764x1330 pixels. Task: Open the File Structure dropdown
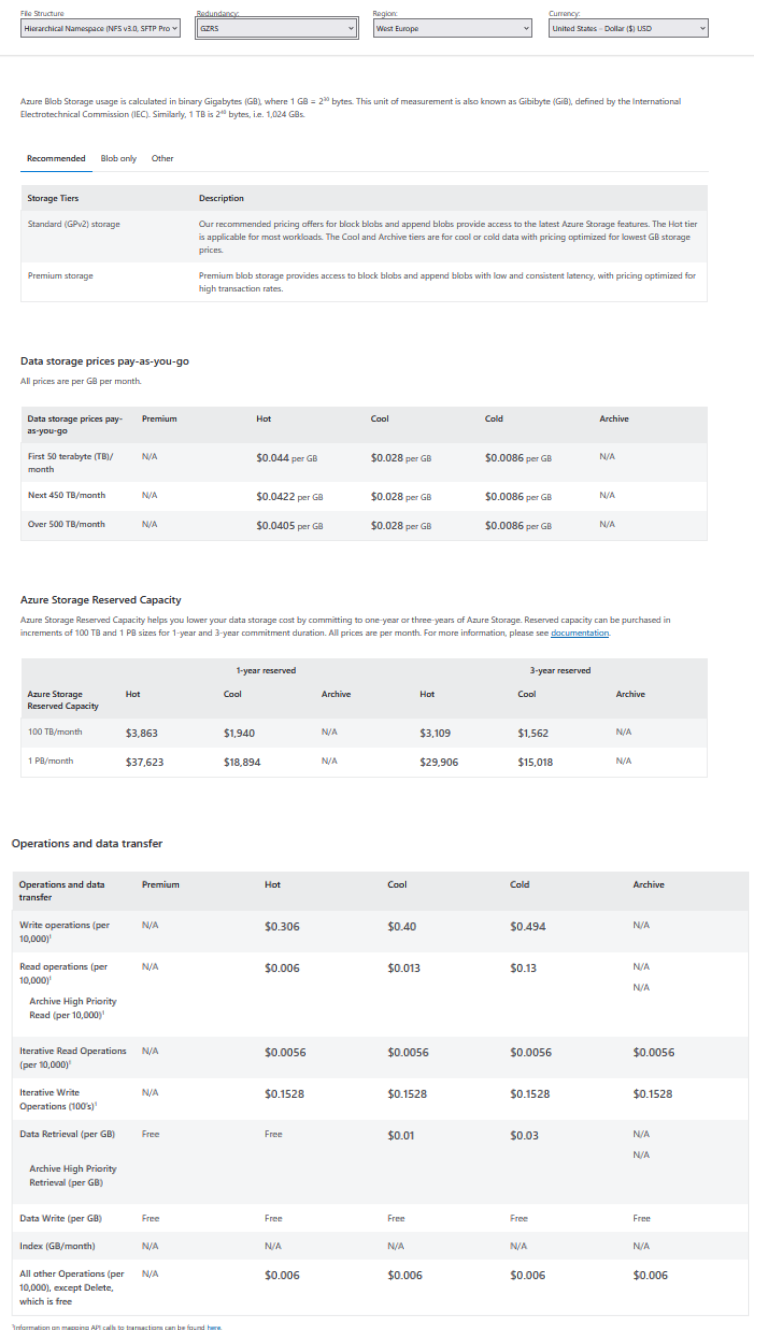[x=101, y=29]
